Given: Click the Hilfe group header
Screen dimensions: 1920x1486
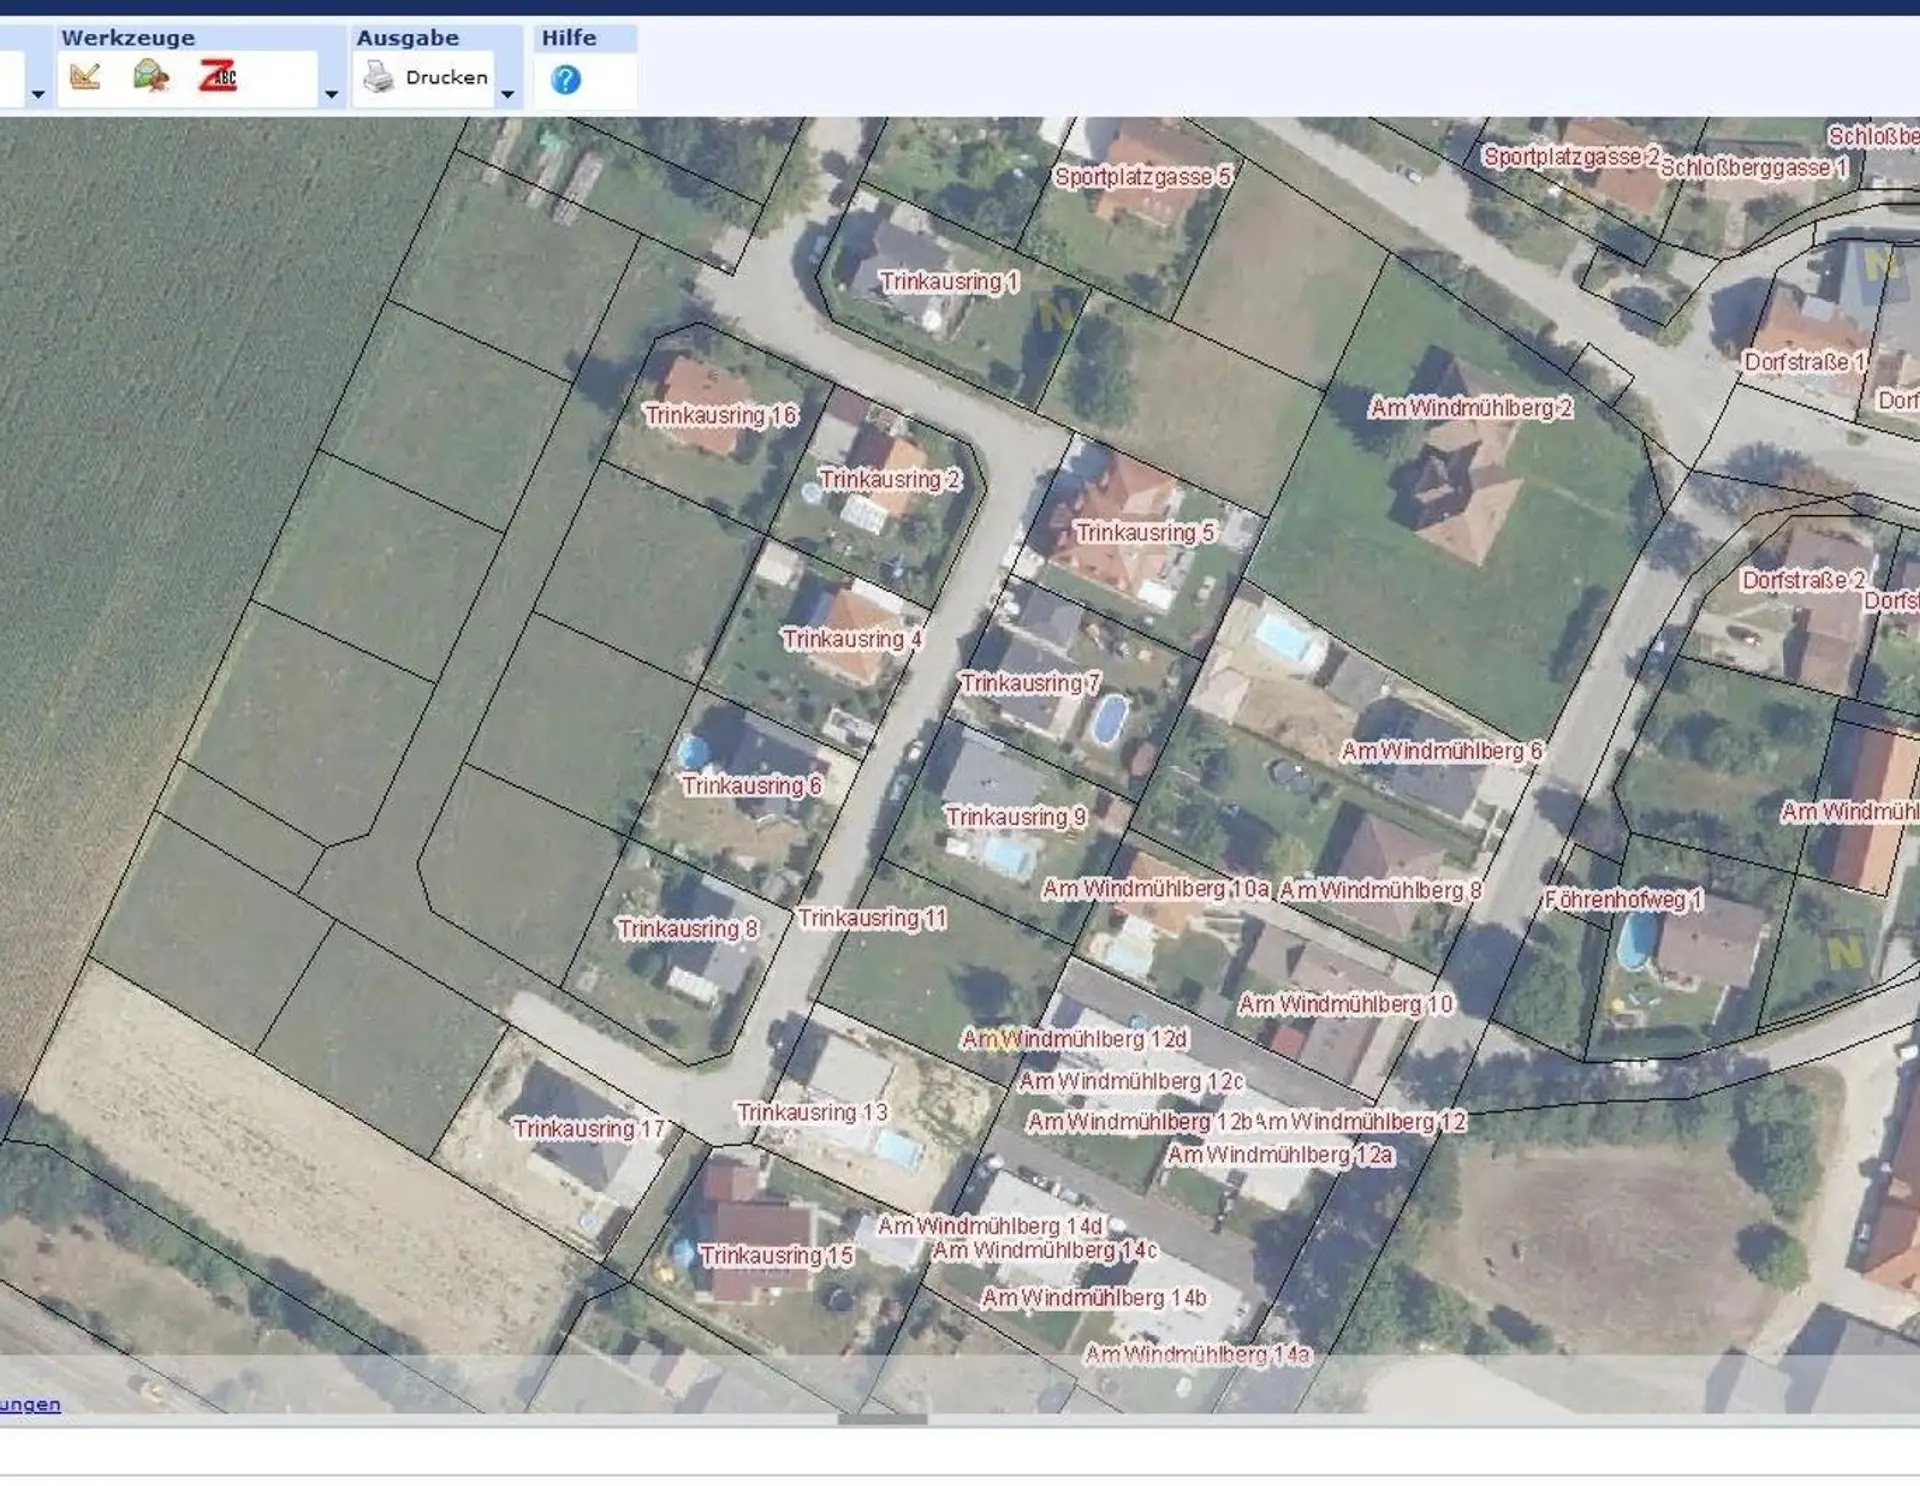Looking at the screenshot, I should pos(569,38).
